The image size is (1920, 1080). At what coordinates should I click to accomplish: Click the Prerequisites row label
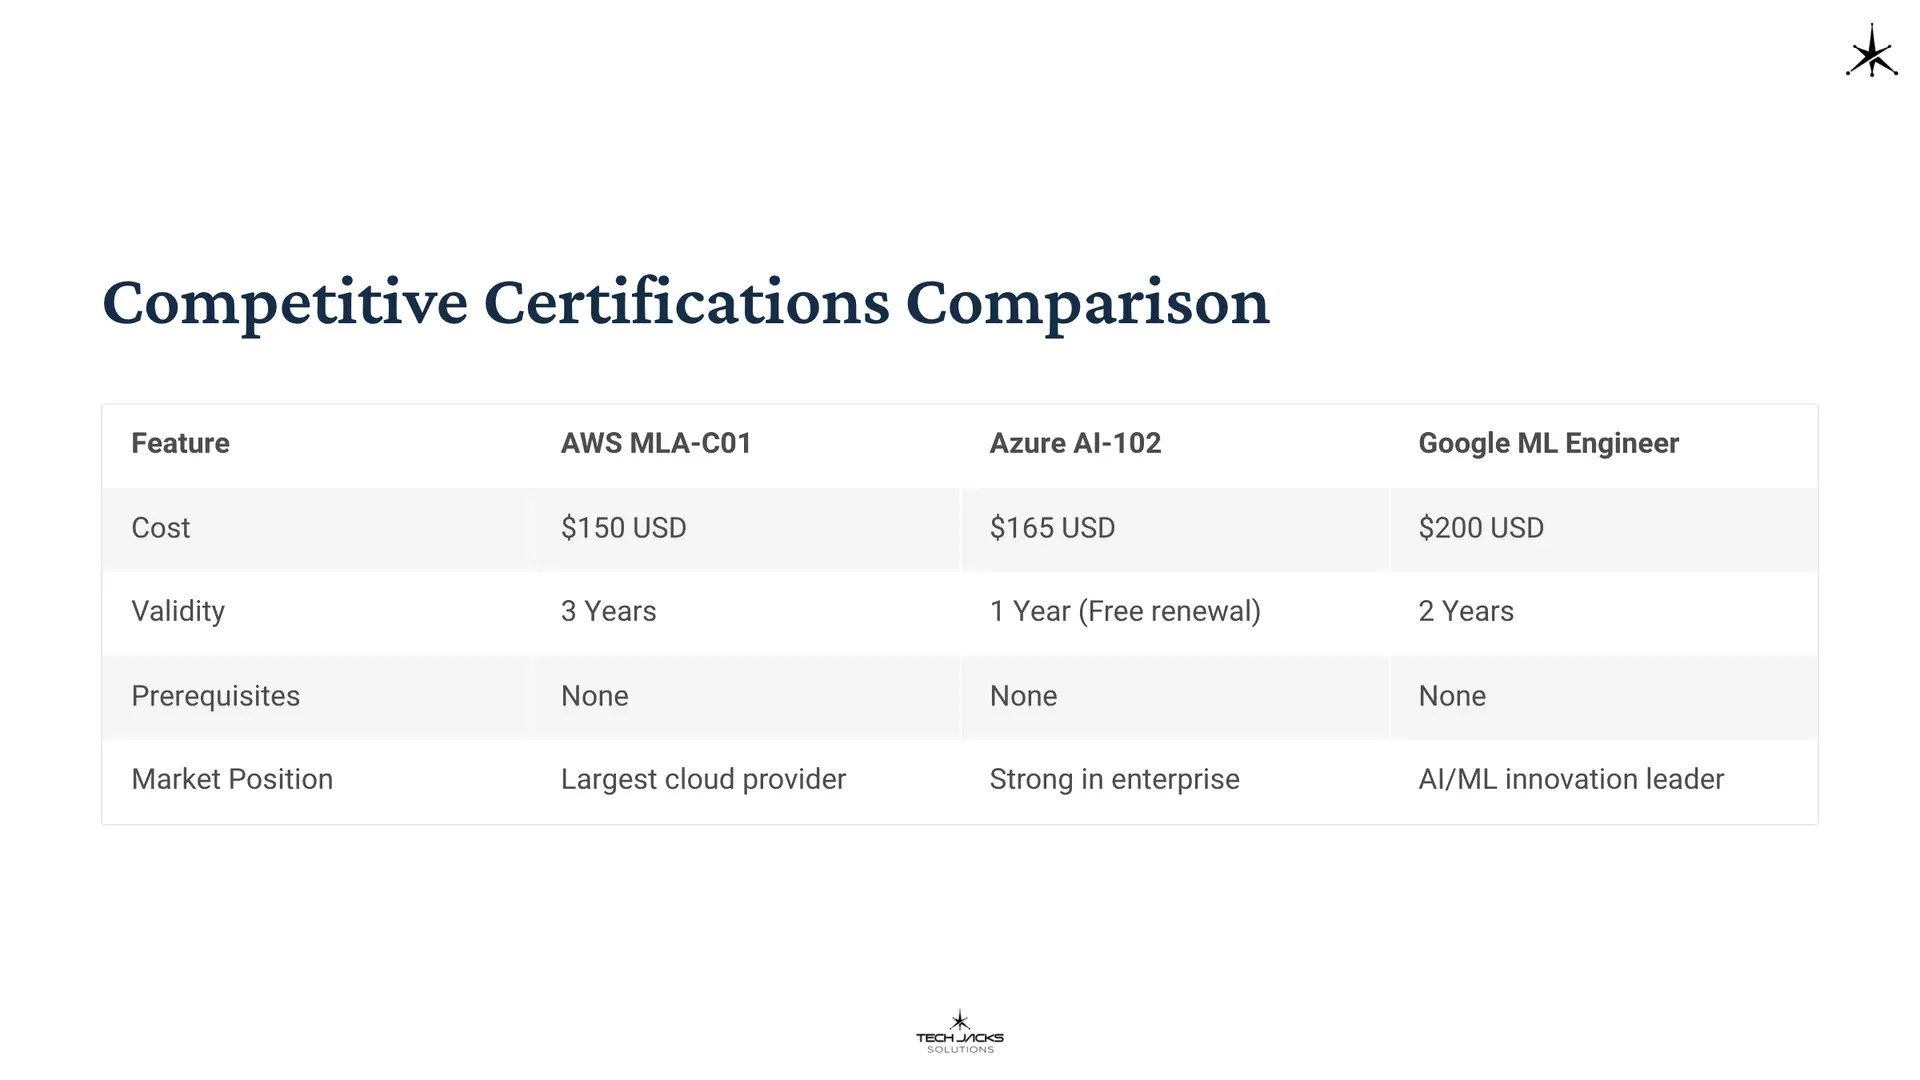[215, 696]
